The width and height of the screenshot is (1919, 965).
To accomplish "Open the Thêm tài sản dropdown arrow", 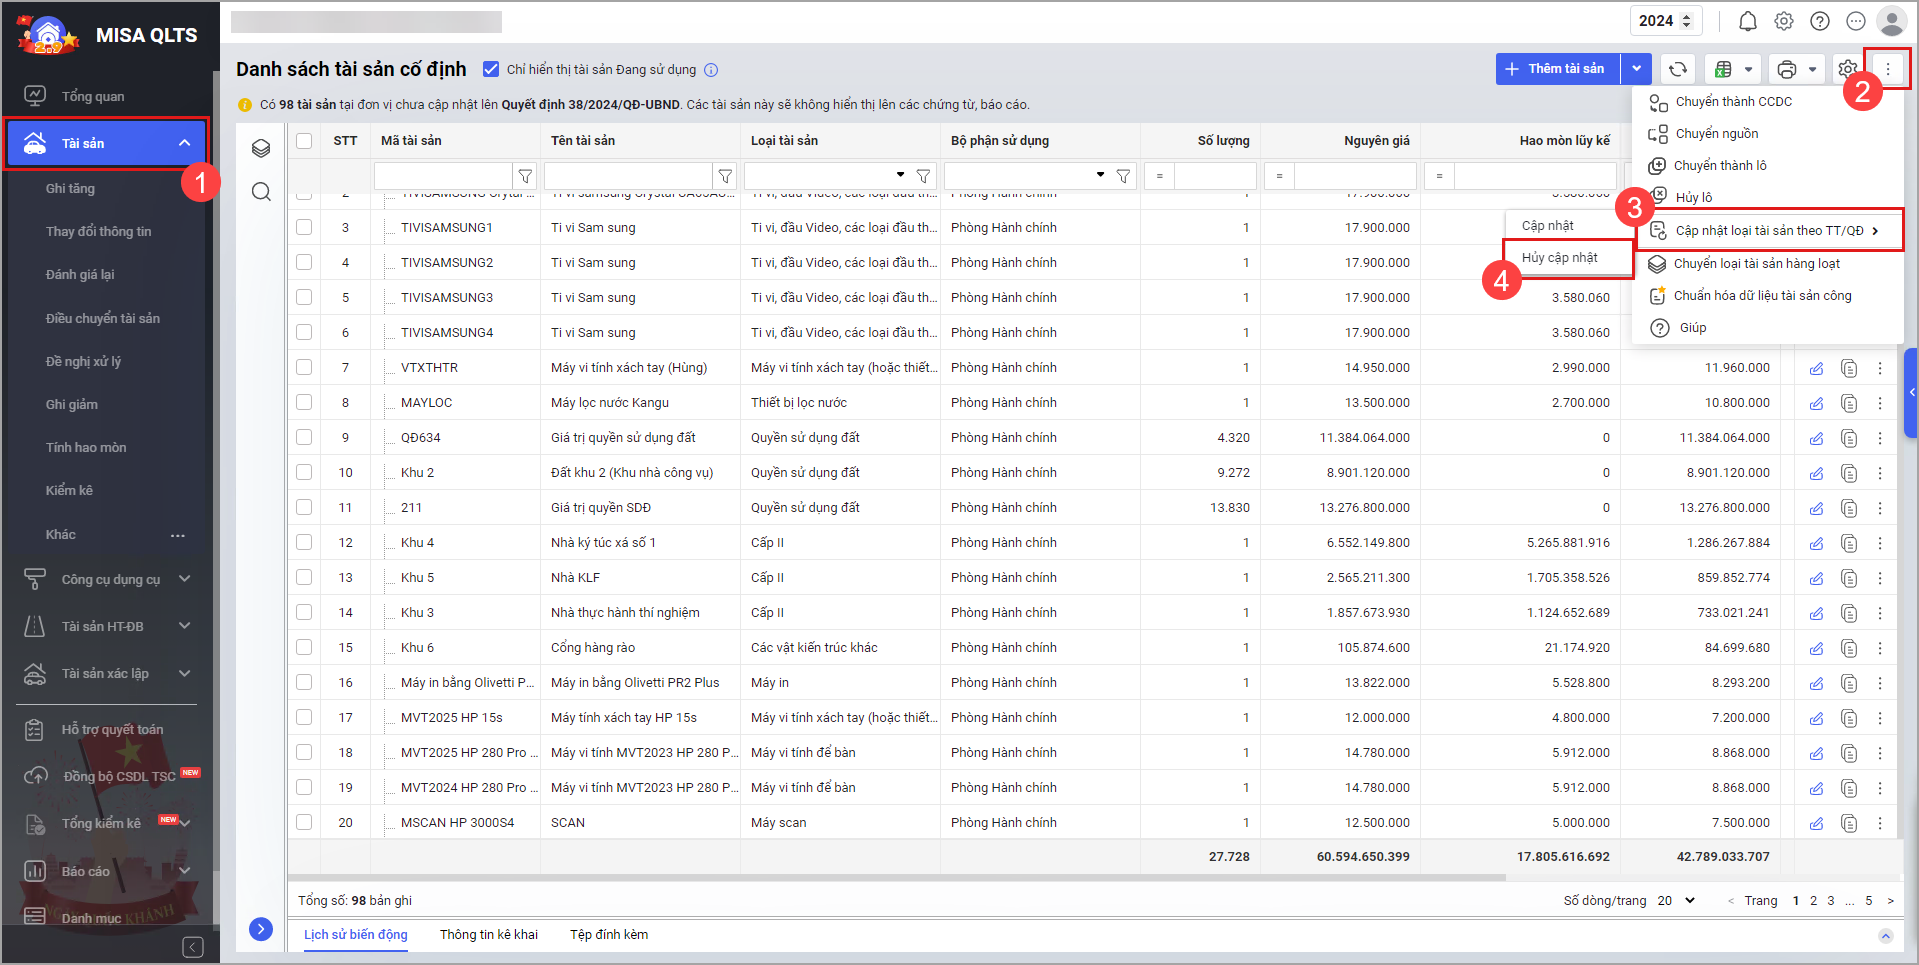I will pyautogui.click(x=1636, y=69).
